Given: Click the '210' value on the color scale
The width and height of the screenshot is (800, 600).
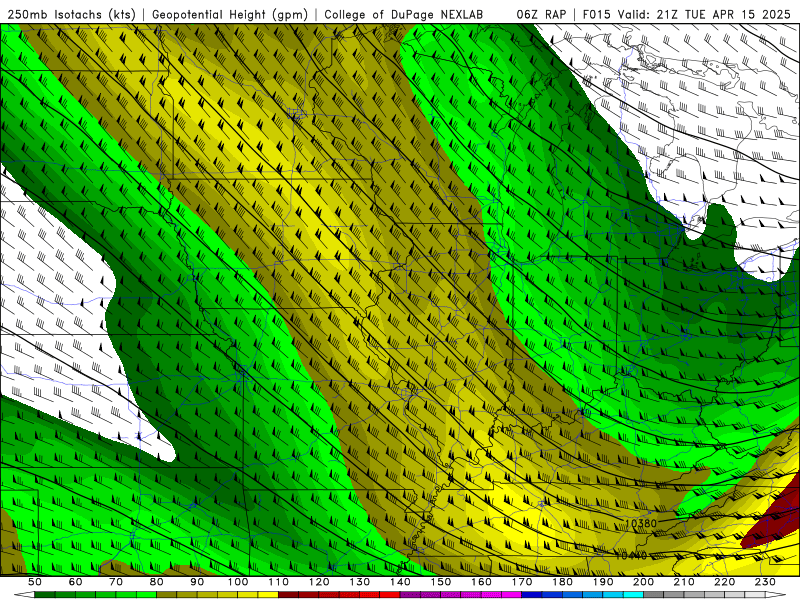Looking at the screenshot, I should 684,582.
